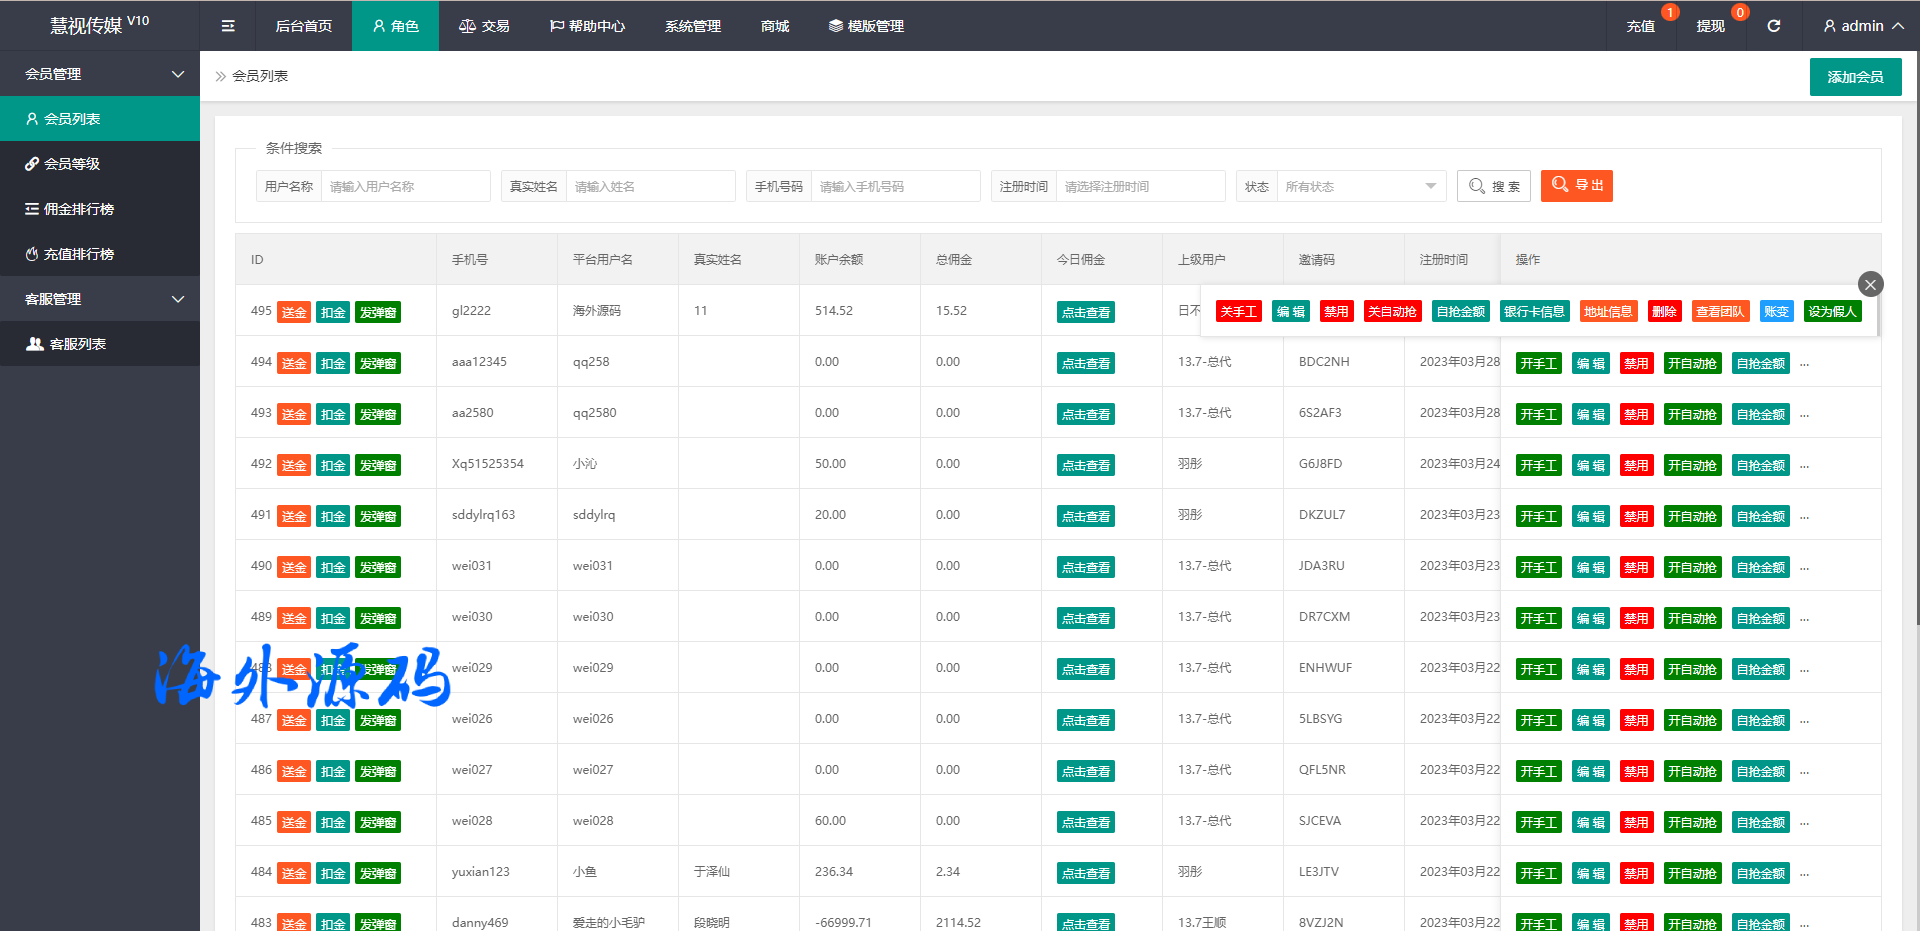Screen dimensions: 1920x931
Task: Click the 用户名称 search input field
Action: point(404,186)
